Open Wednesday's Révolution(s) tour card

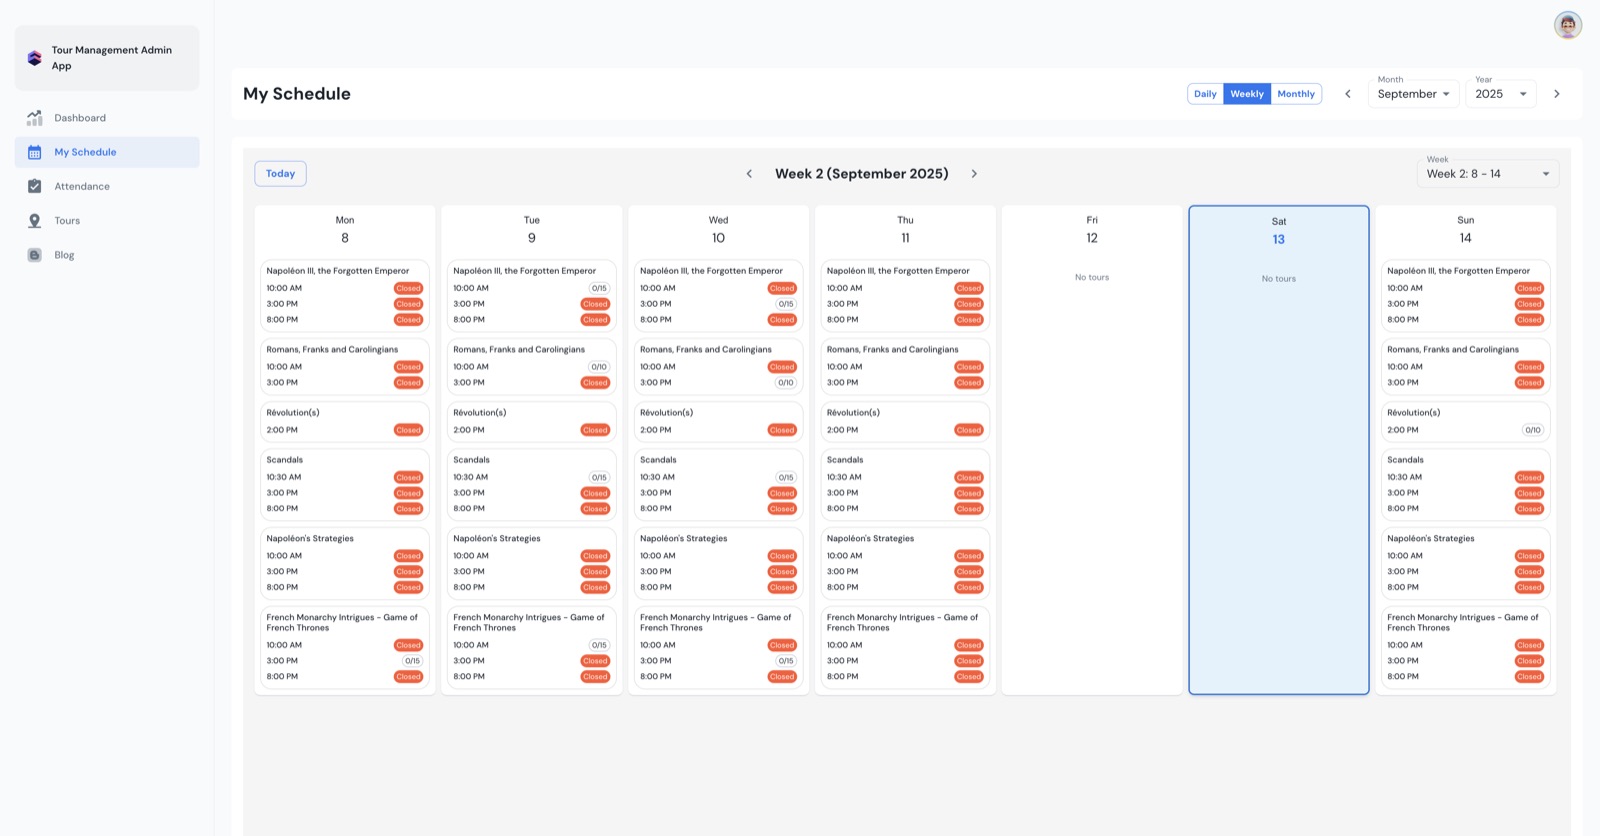[x=719, y=421]
